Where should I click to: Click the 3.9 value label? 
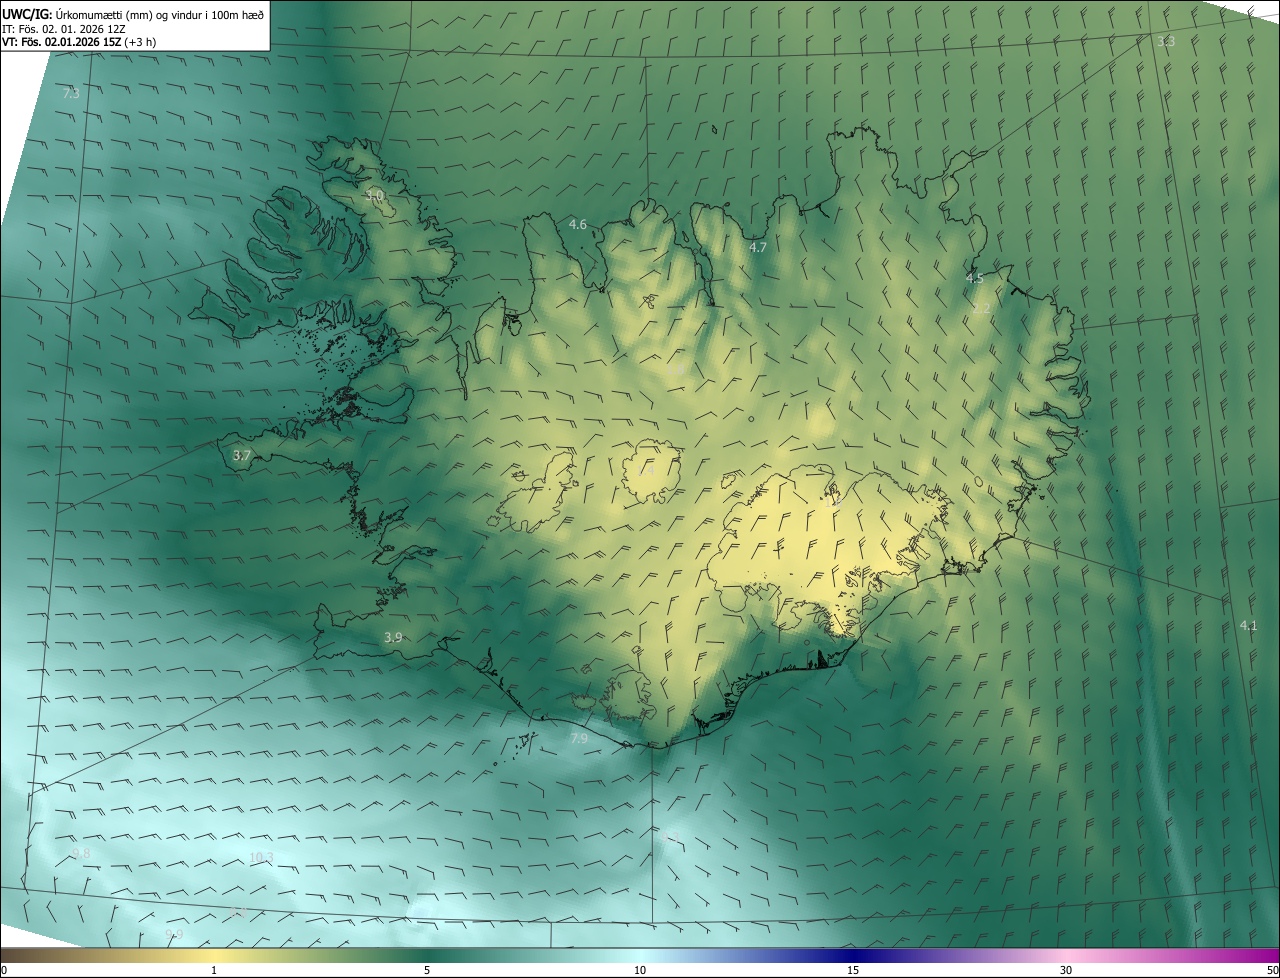(393, 637)
